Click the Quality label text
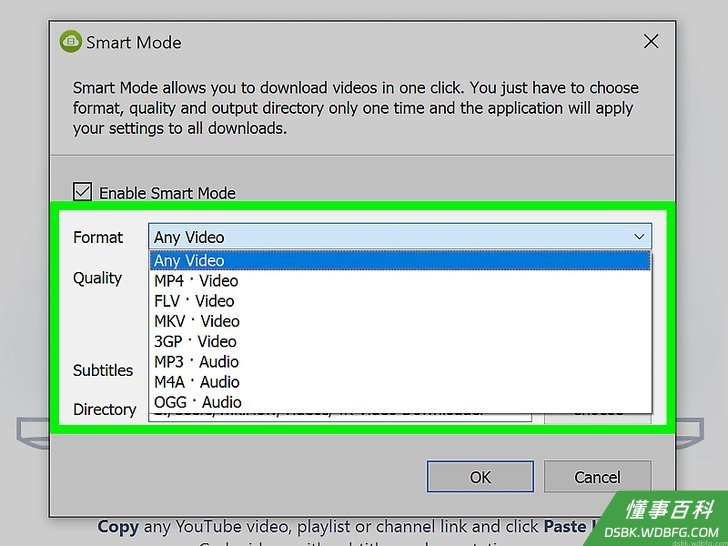Screen dimensions: 728x546 coord(98,278)
